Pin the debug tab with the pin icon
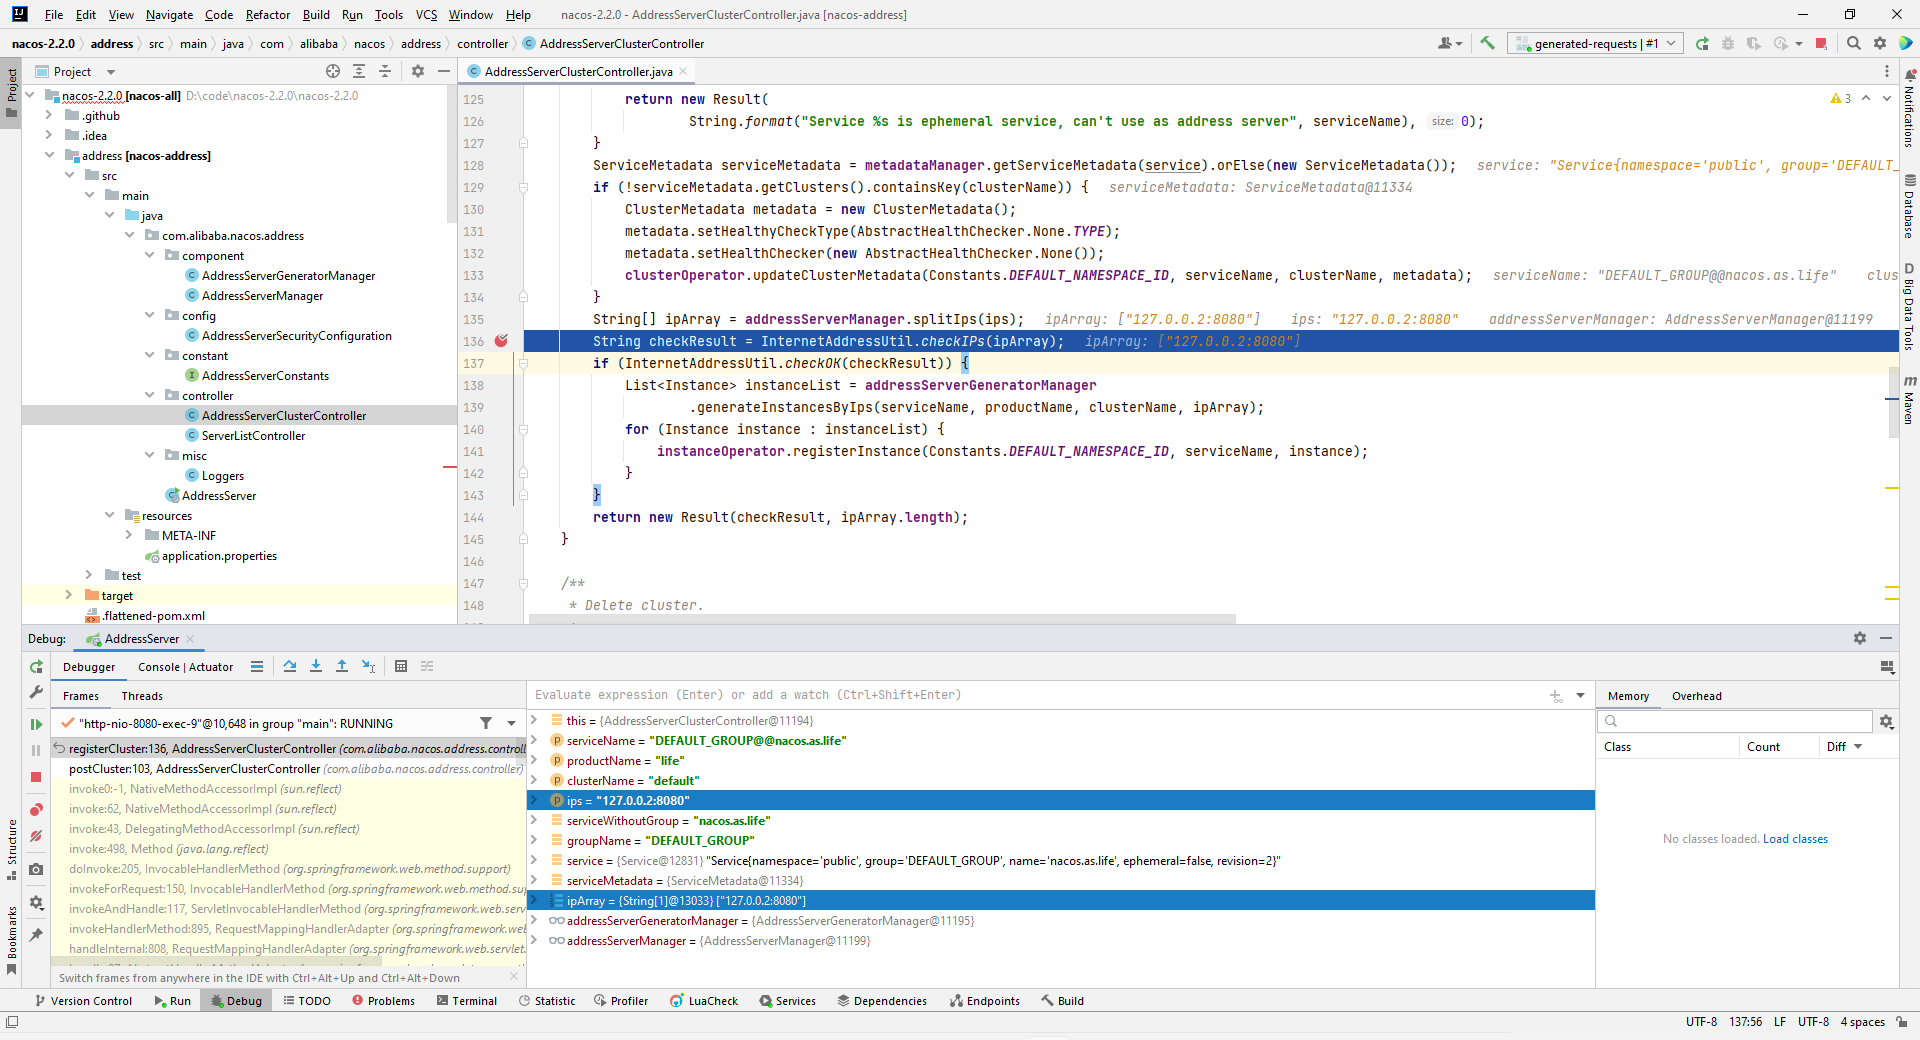 (36, 935)
